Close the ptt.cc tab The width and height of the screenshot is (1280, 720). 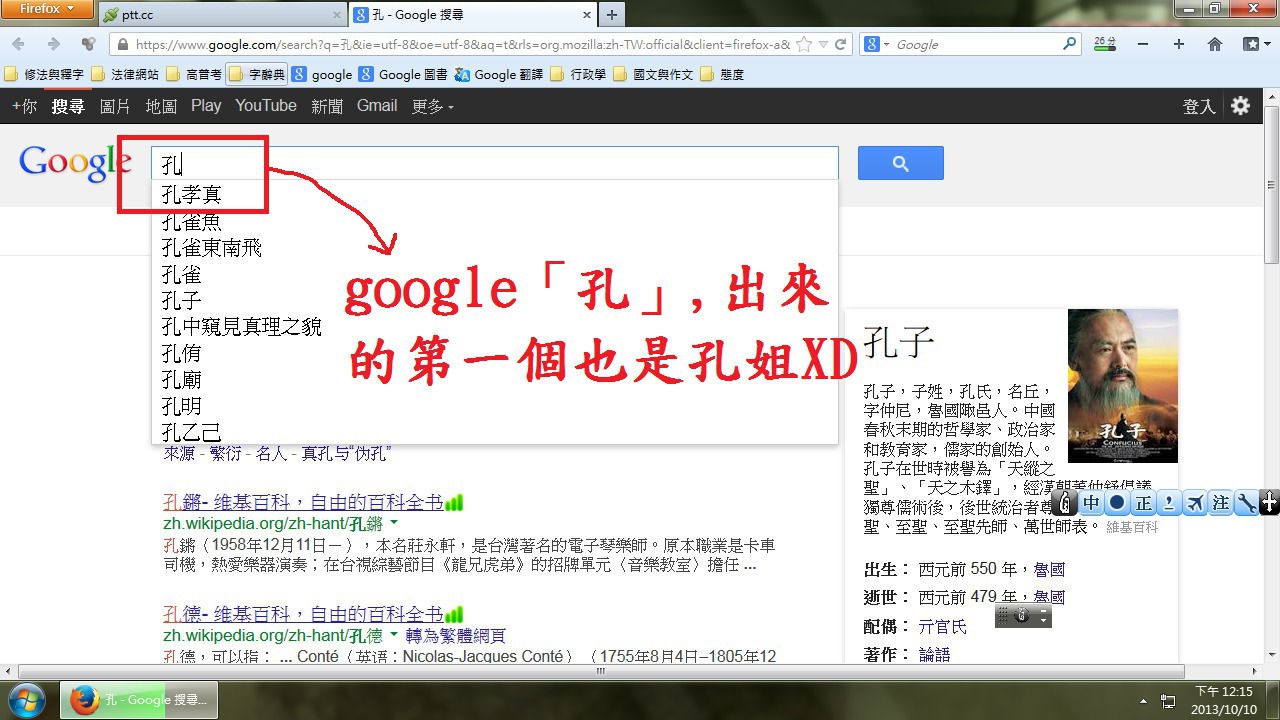coord(337,15)
